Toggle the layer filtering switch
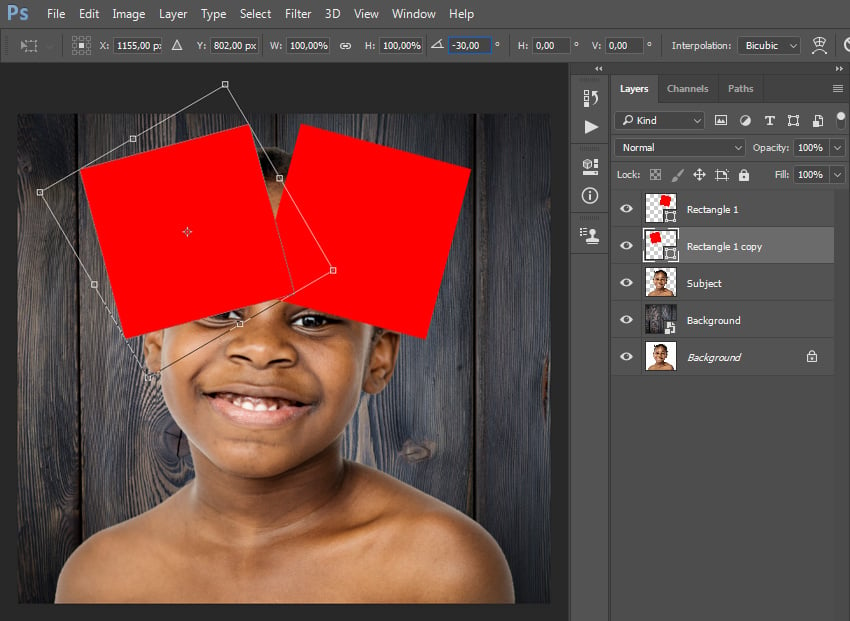 point(840,118)
